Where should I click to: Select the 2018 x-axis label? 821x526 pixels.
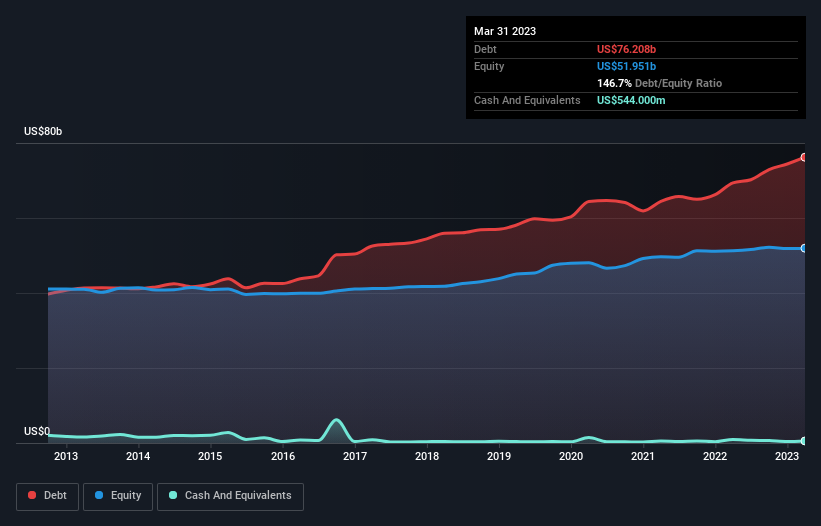coord(427,456)
